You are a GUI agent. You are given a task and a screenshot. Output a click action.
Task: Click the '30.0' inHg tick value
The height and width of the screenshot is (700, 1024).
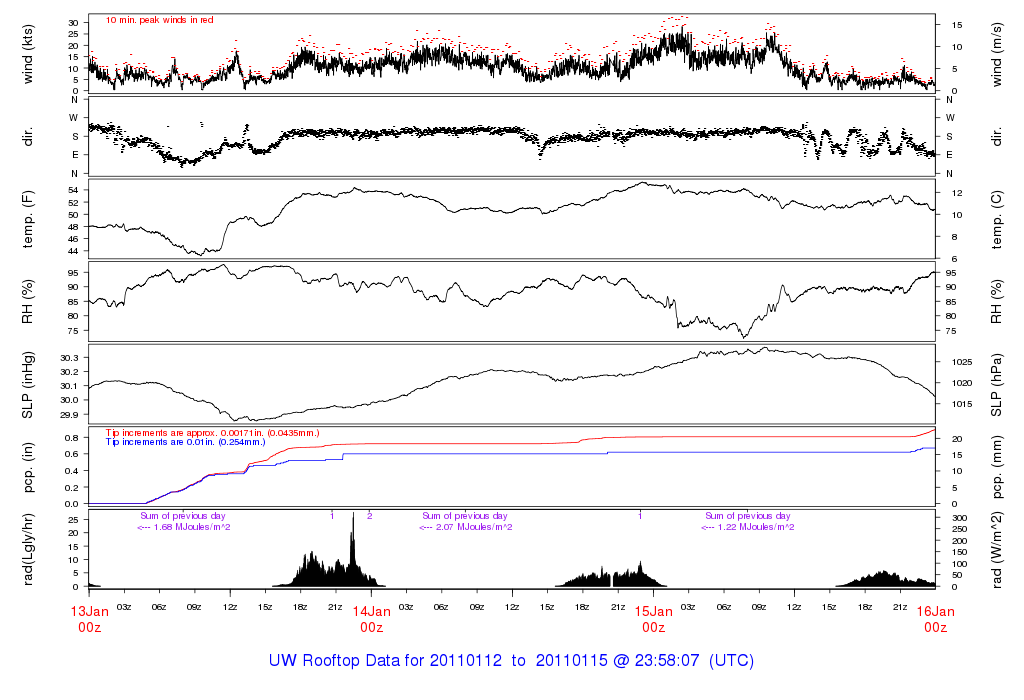tap(70, 400)
